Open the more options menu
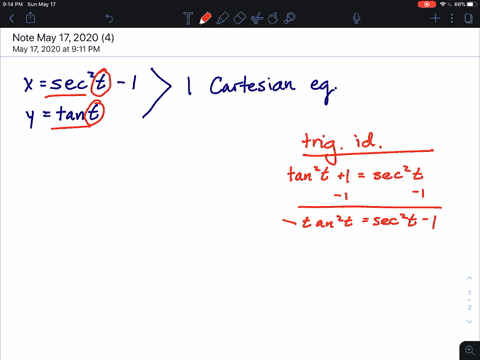Viewport: 480px width, 360px height. pos(452,18)
